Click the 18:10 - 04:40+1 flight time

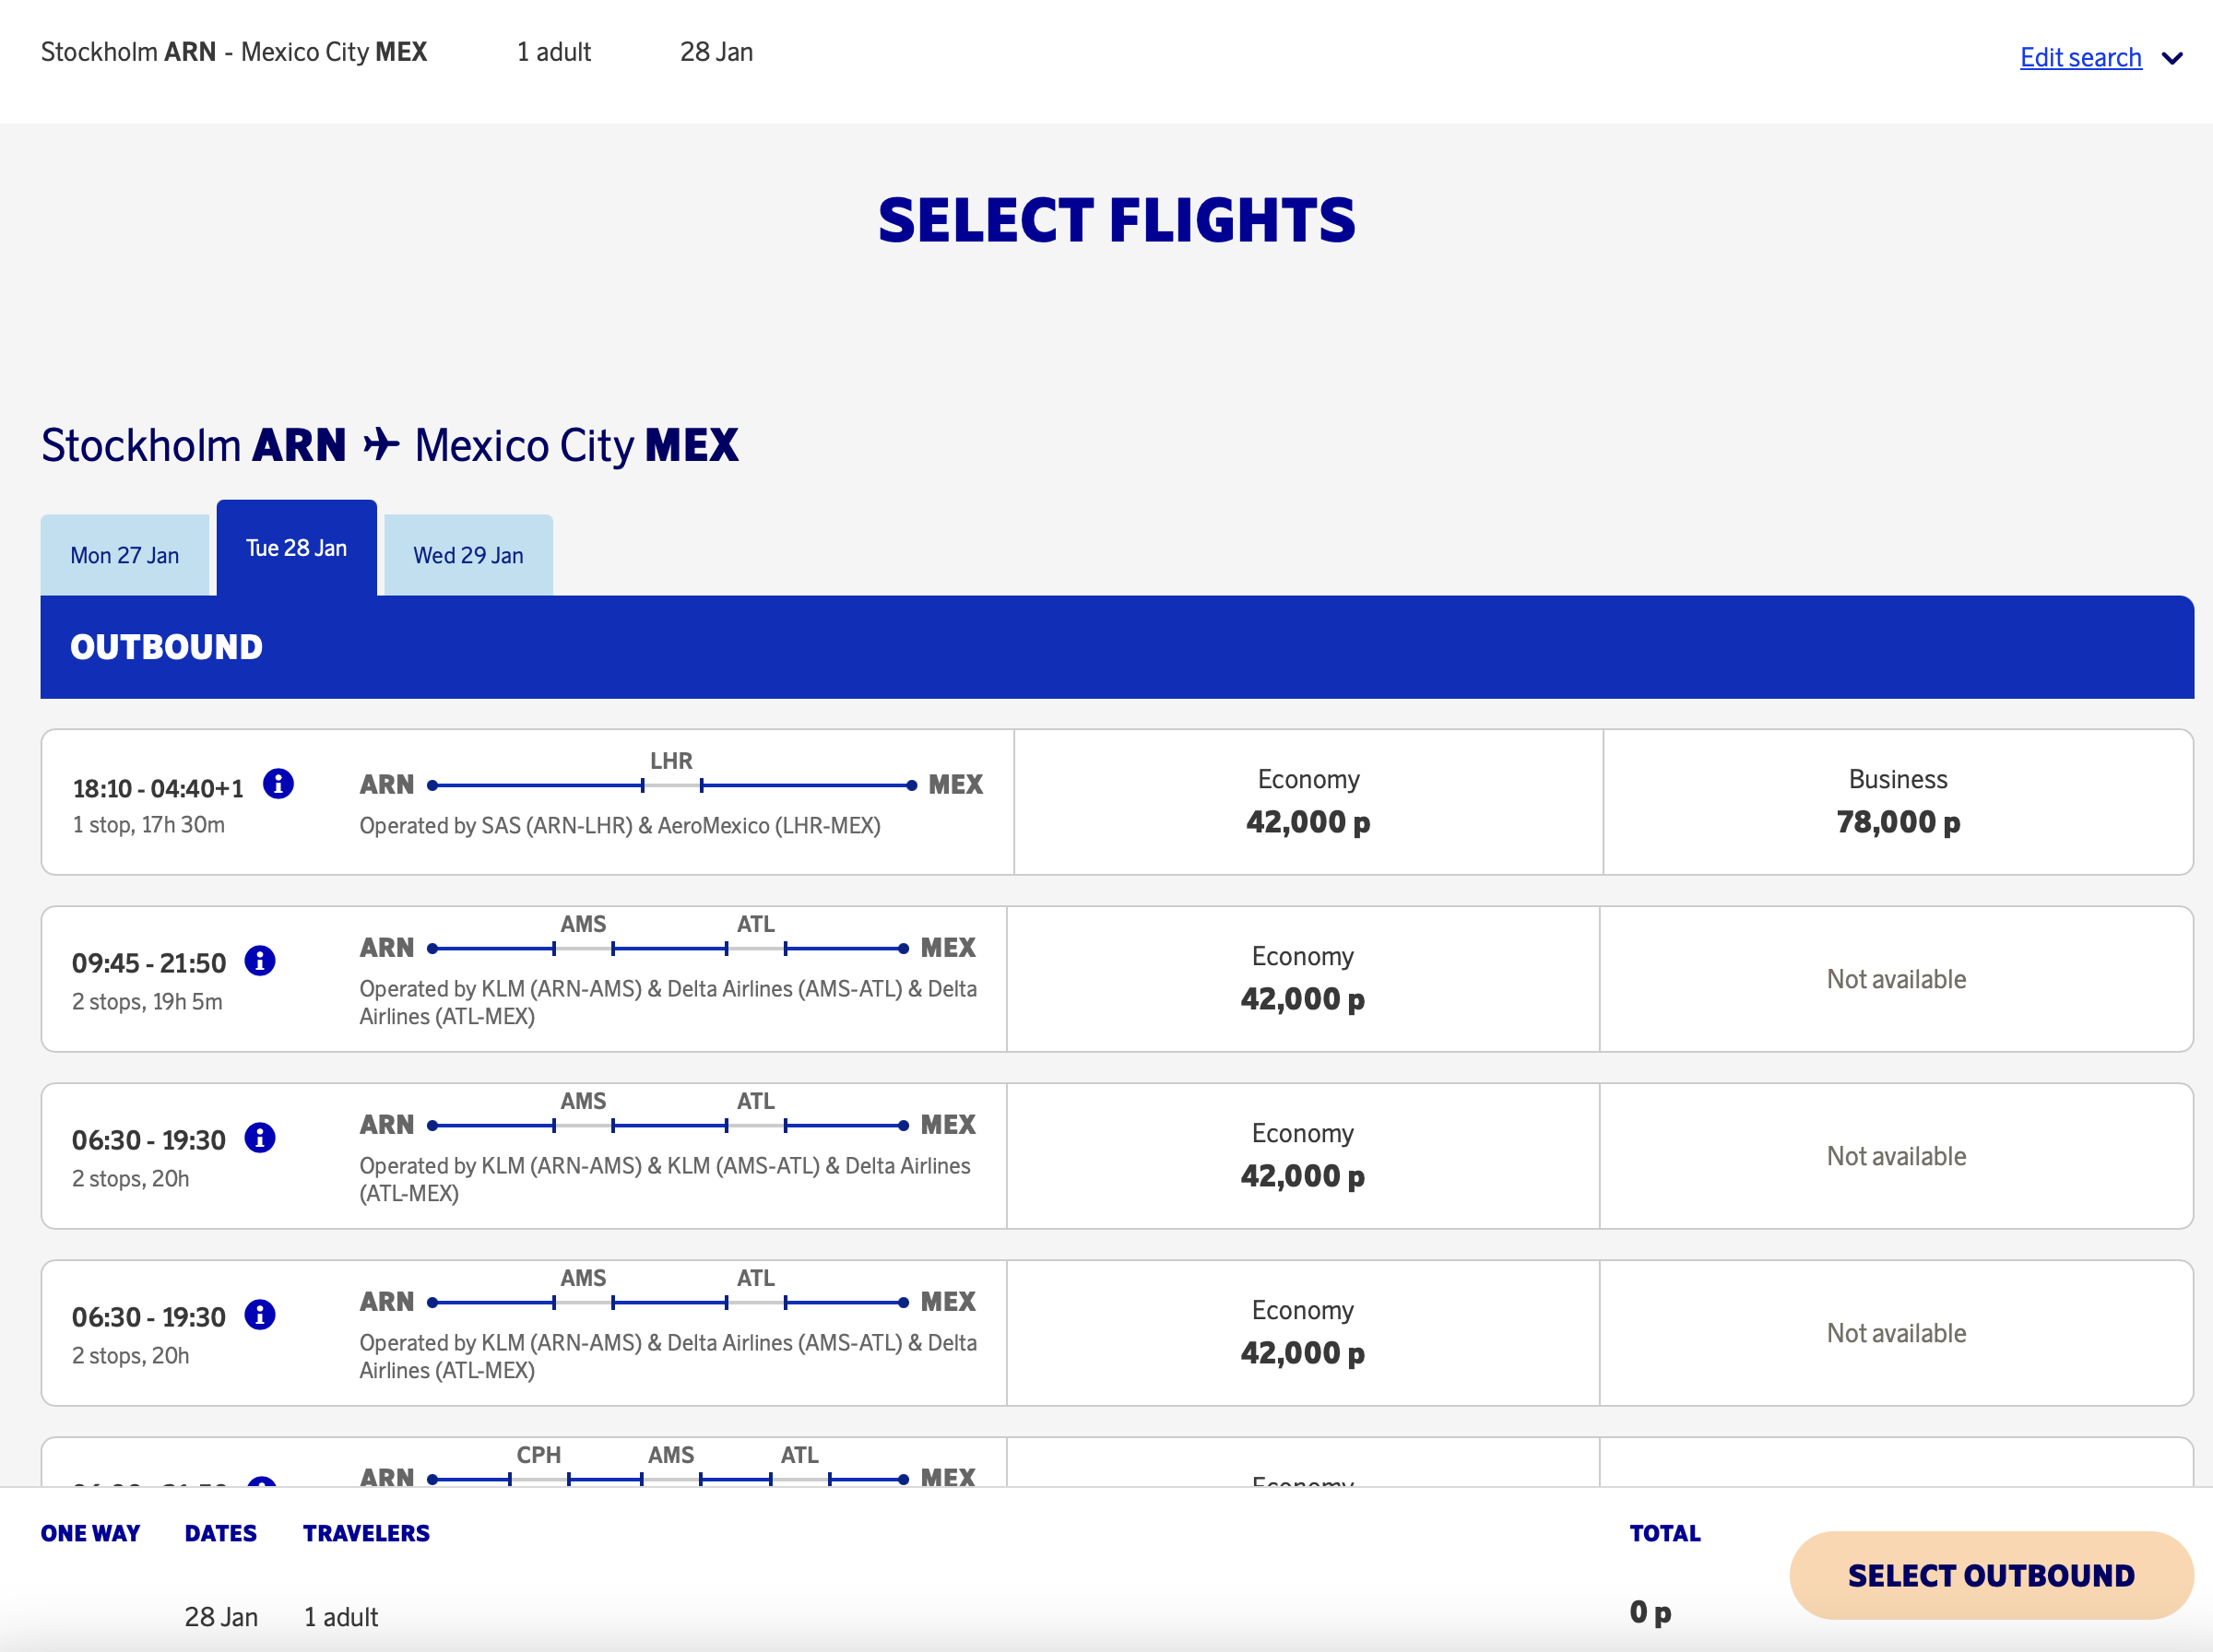pyautogui.click(x=158, y=789)
